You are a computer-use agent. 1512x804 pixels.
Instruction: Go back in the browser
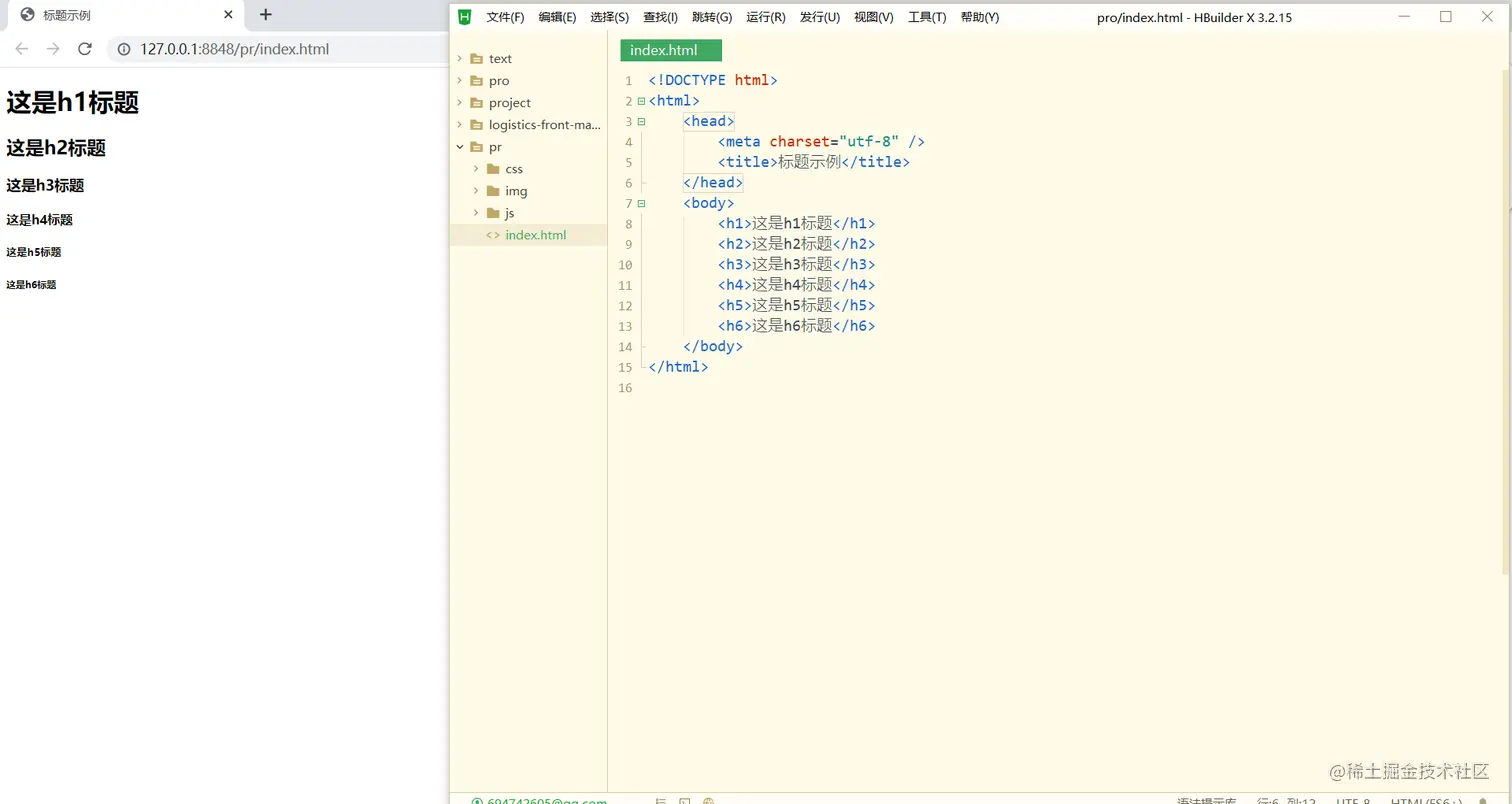click(x=22, y=49)
